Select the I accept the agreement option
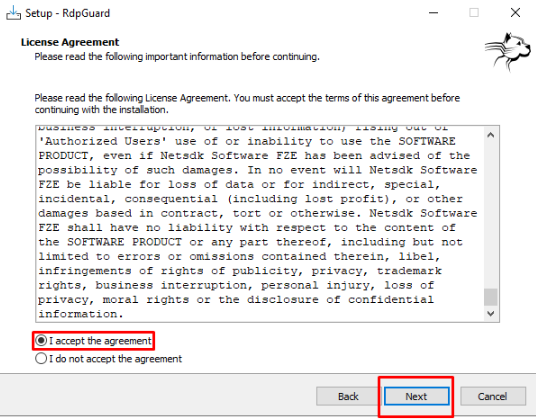Viewport: 536px width, 420px height. pyautogui.click(x=94, y=341)
